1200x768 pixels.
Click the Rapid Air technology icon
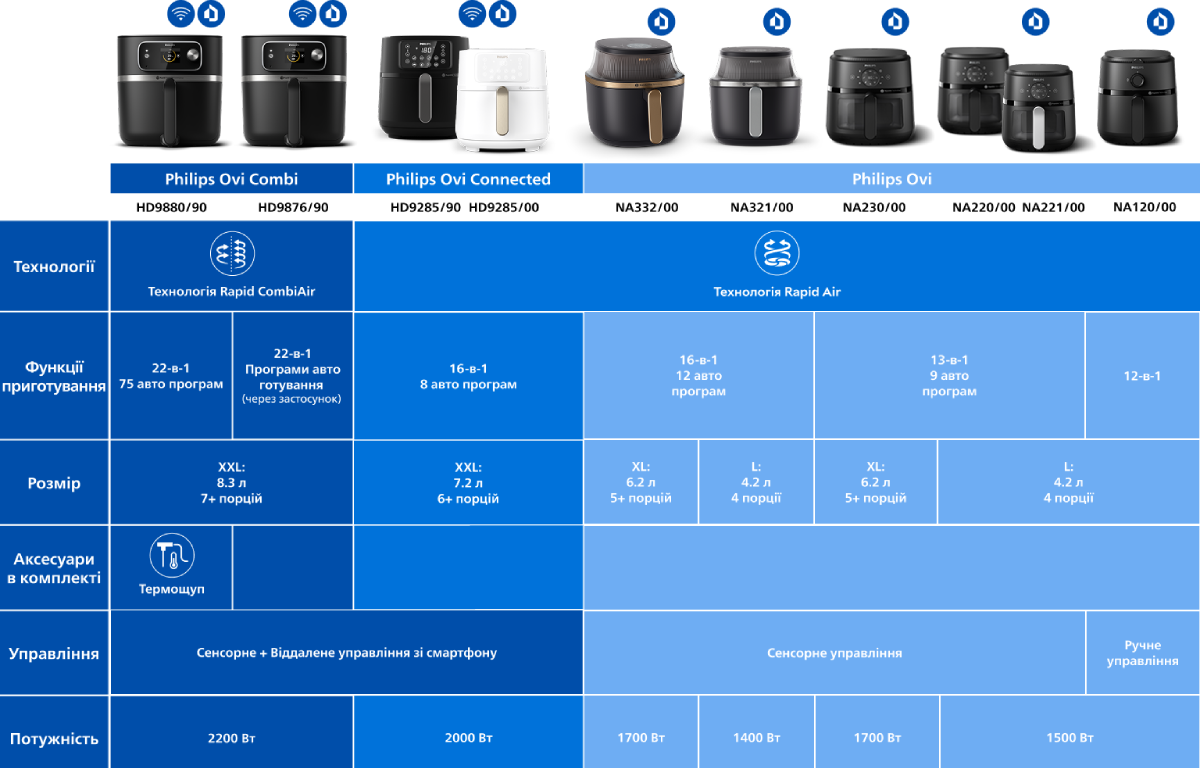(x=777, y=254)
